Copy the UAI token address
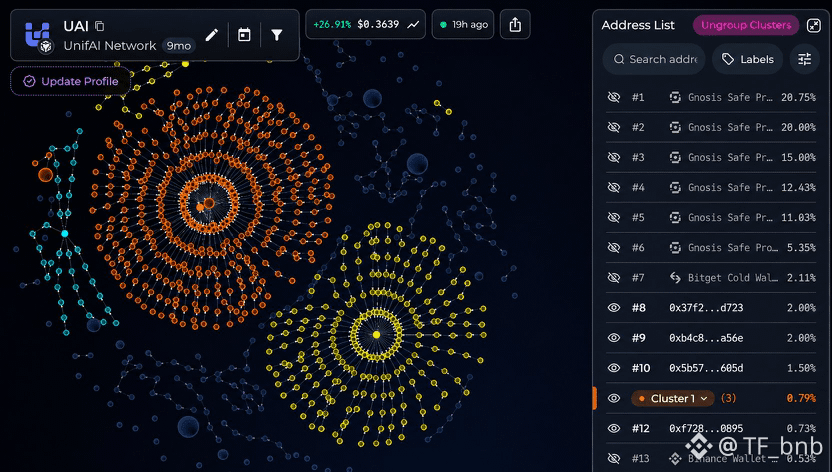 pyautogui.click(x=99, y=25)
